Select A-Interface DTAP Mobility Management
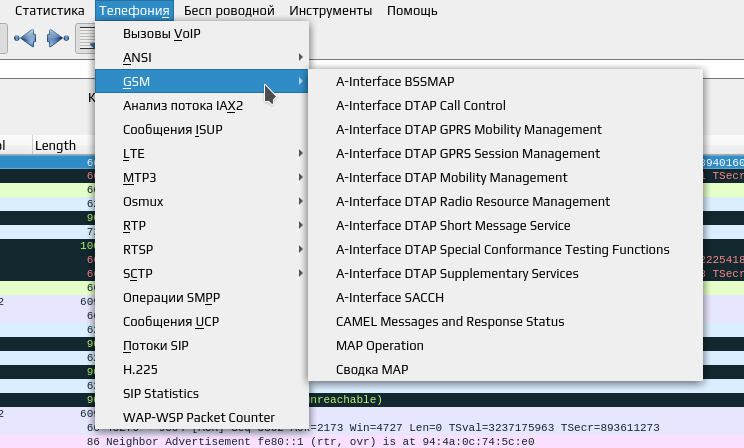 (x=505, y=177)
